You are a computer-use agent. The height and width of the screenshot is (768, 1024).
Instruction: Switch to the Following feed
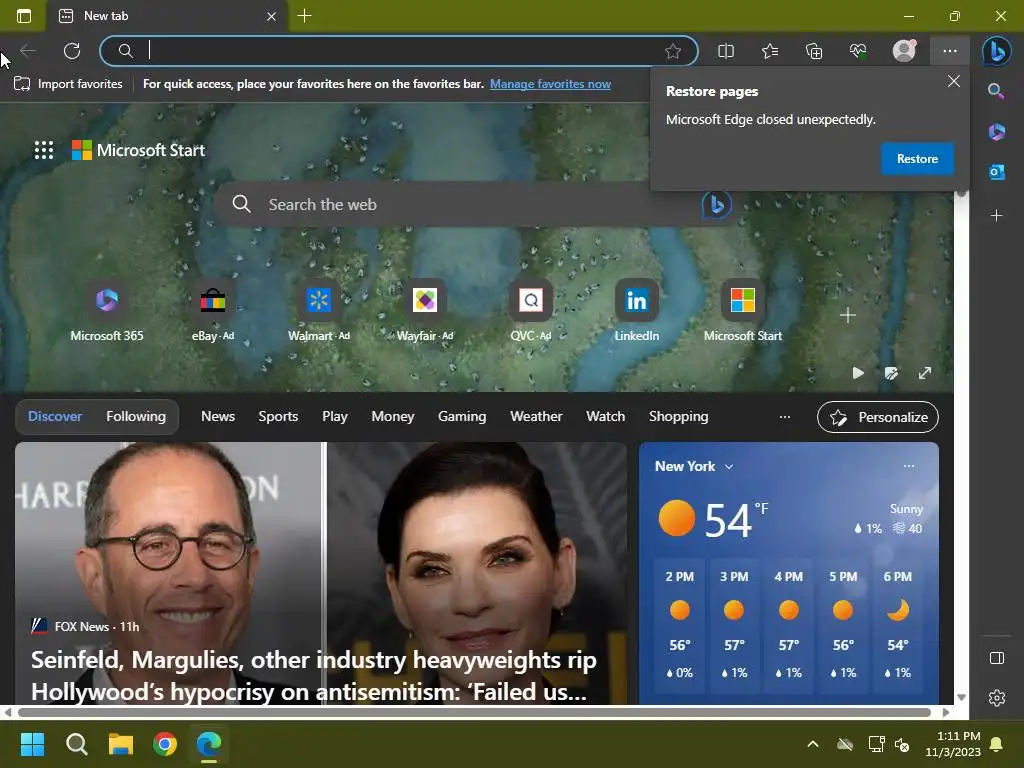[136, 417]
